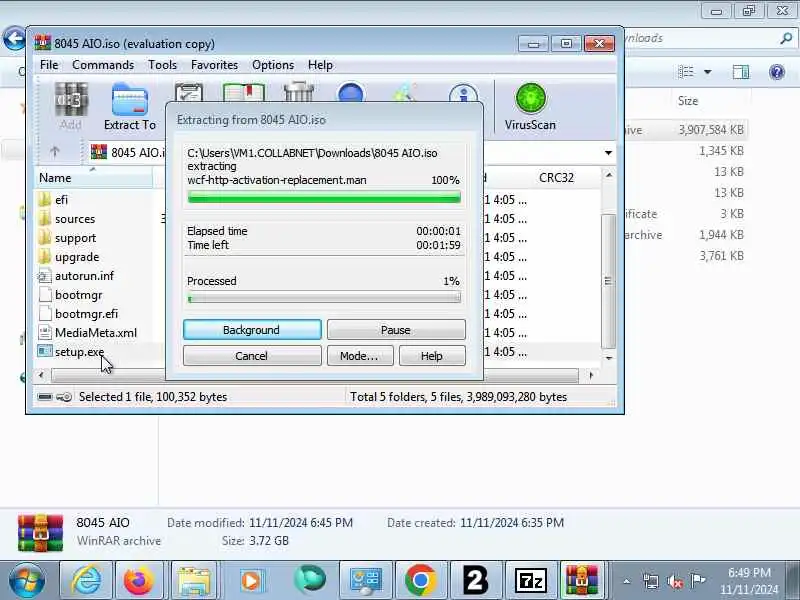Show hidden system tray icons arrow
Viewport: 800px width, 600px height.
pyautogui.click(x=627, y=581)
